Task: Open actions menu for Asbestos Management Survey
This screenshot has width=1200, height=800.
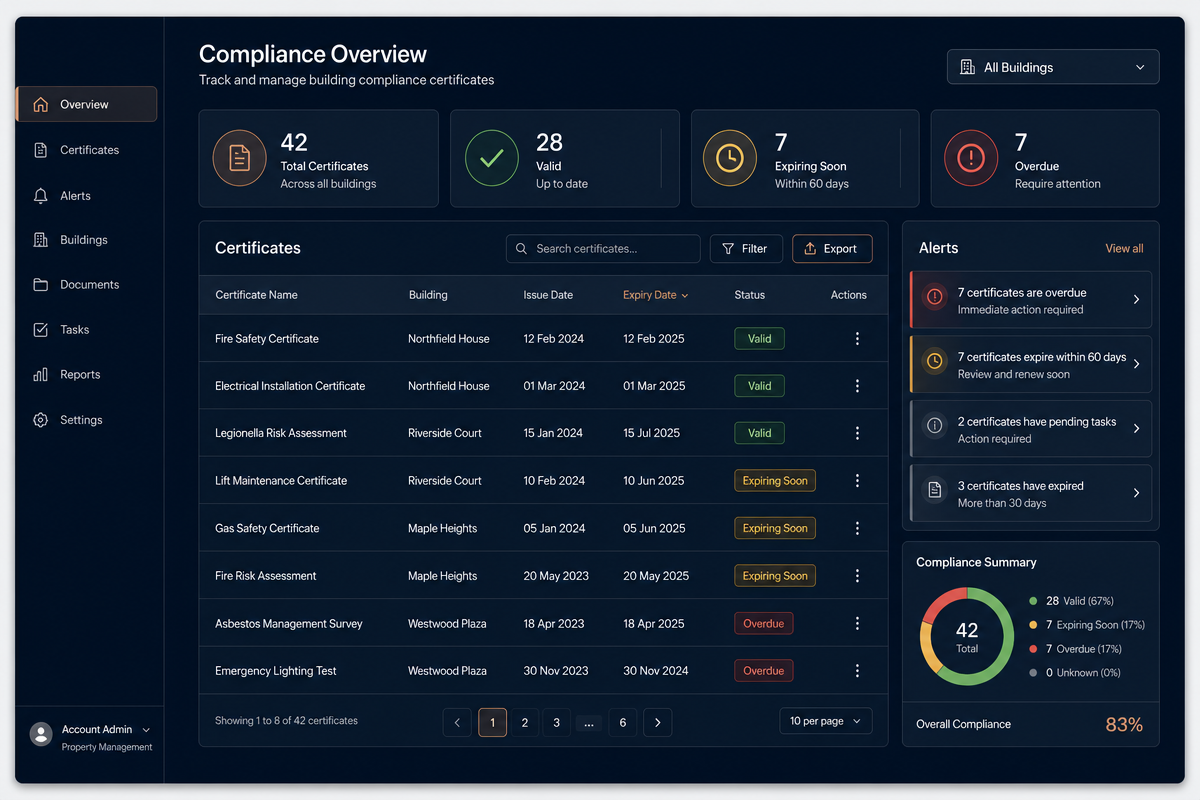Action: coord(857,623)
